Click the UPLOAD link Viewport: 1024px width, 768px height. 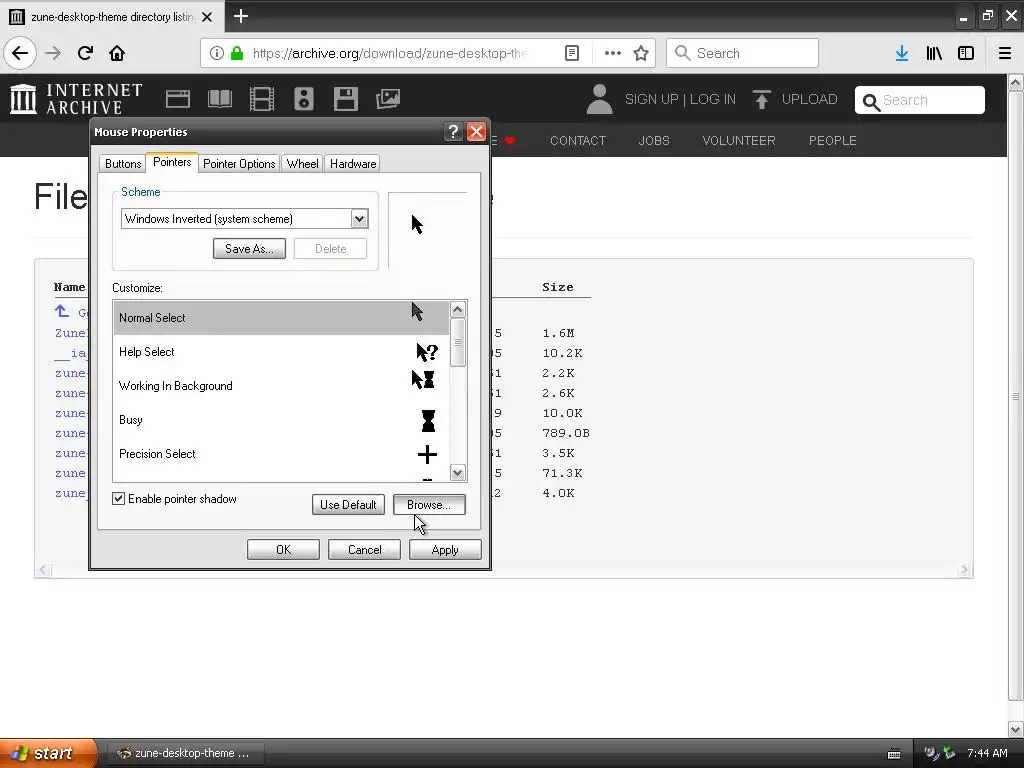[809, 99]
